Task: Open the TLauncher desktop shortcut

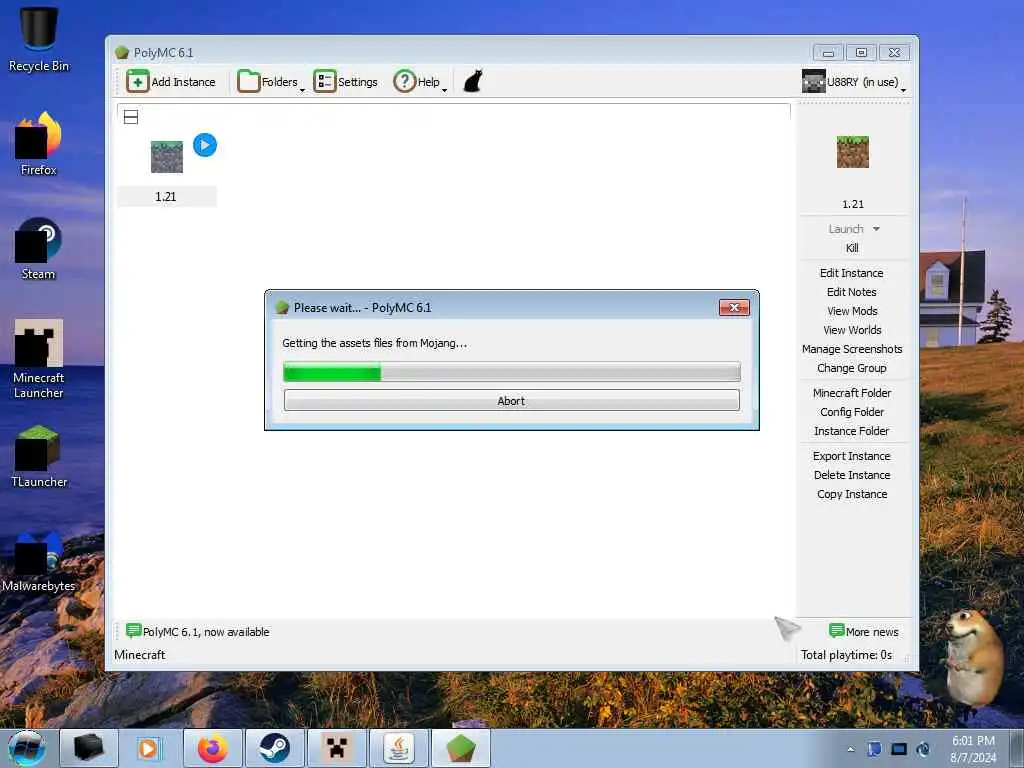Action: 39,456
